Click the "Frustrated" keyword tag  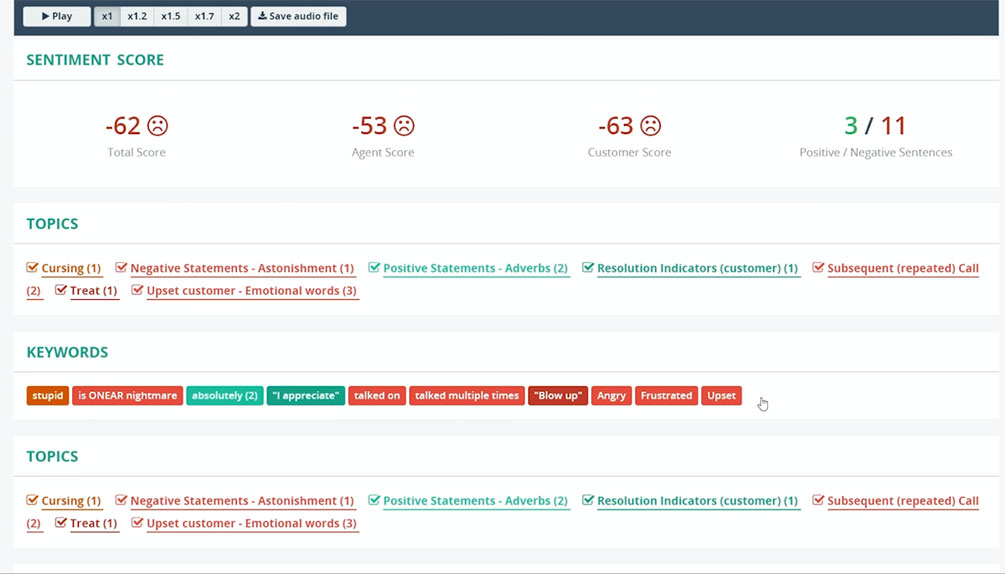tap(666, 396)
